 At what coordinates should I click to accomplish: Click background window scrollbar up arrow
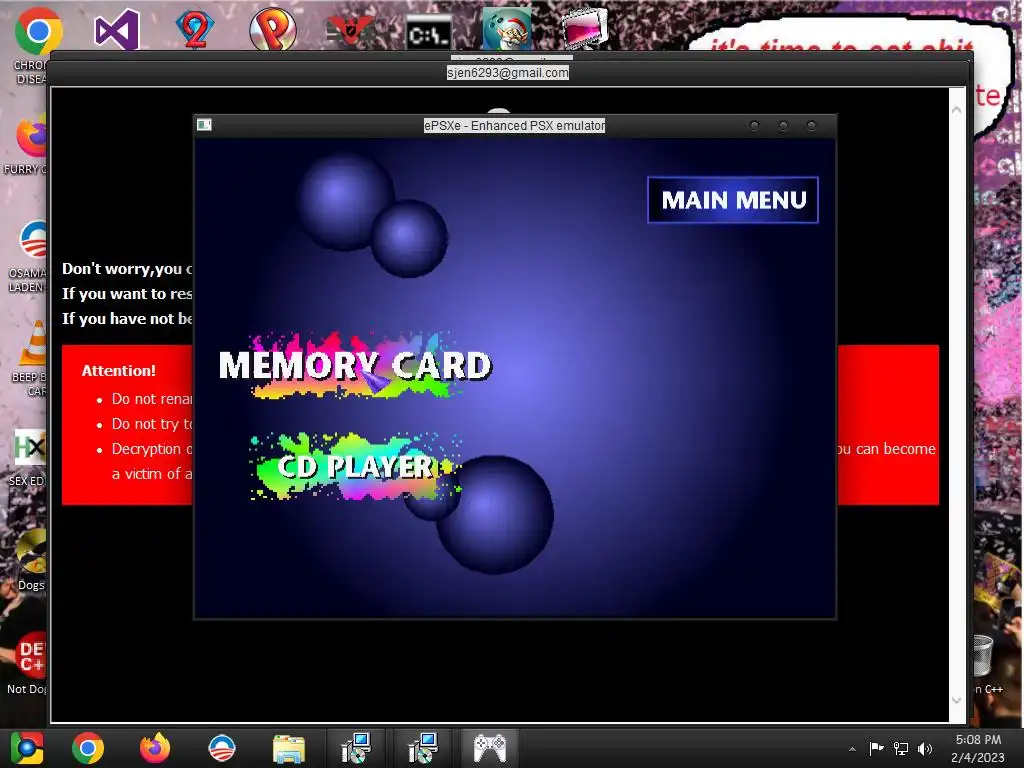coord(956,110)
